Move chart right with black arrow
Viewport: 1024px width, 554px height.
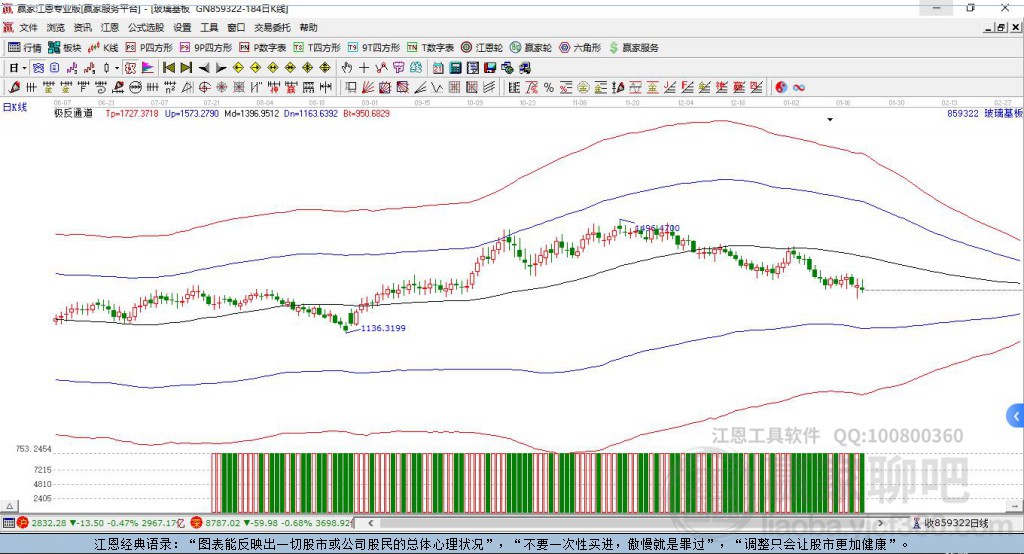(221, 68)
